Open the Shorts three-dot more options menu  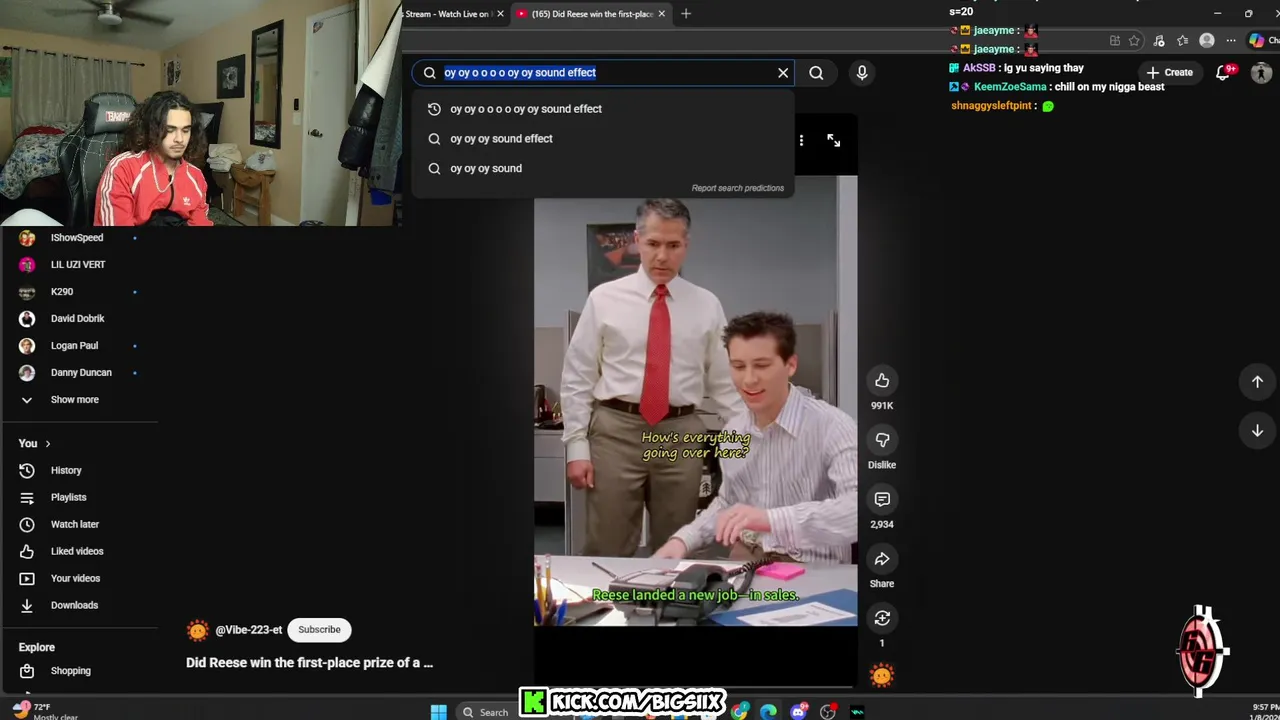[801, 141]
